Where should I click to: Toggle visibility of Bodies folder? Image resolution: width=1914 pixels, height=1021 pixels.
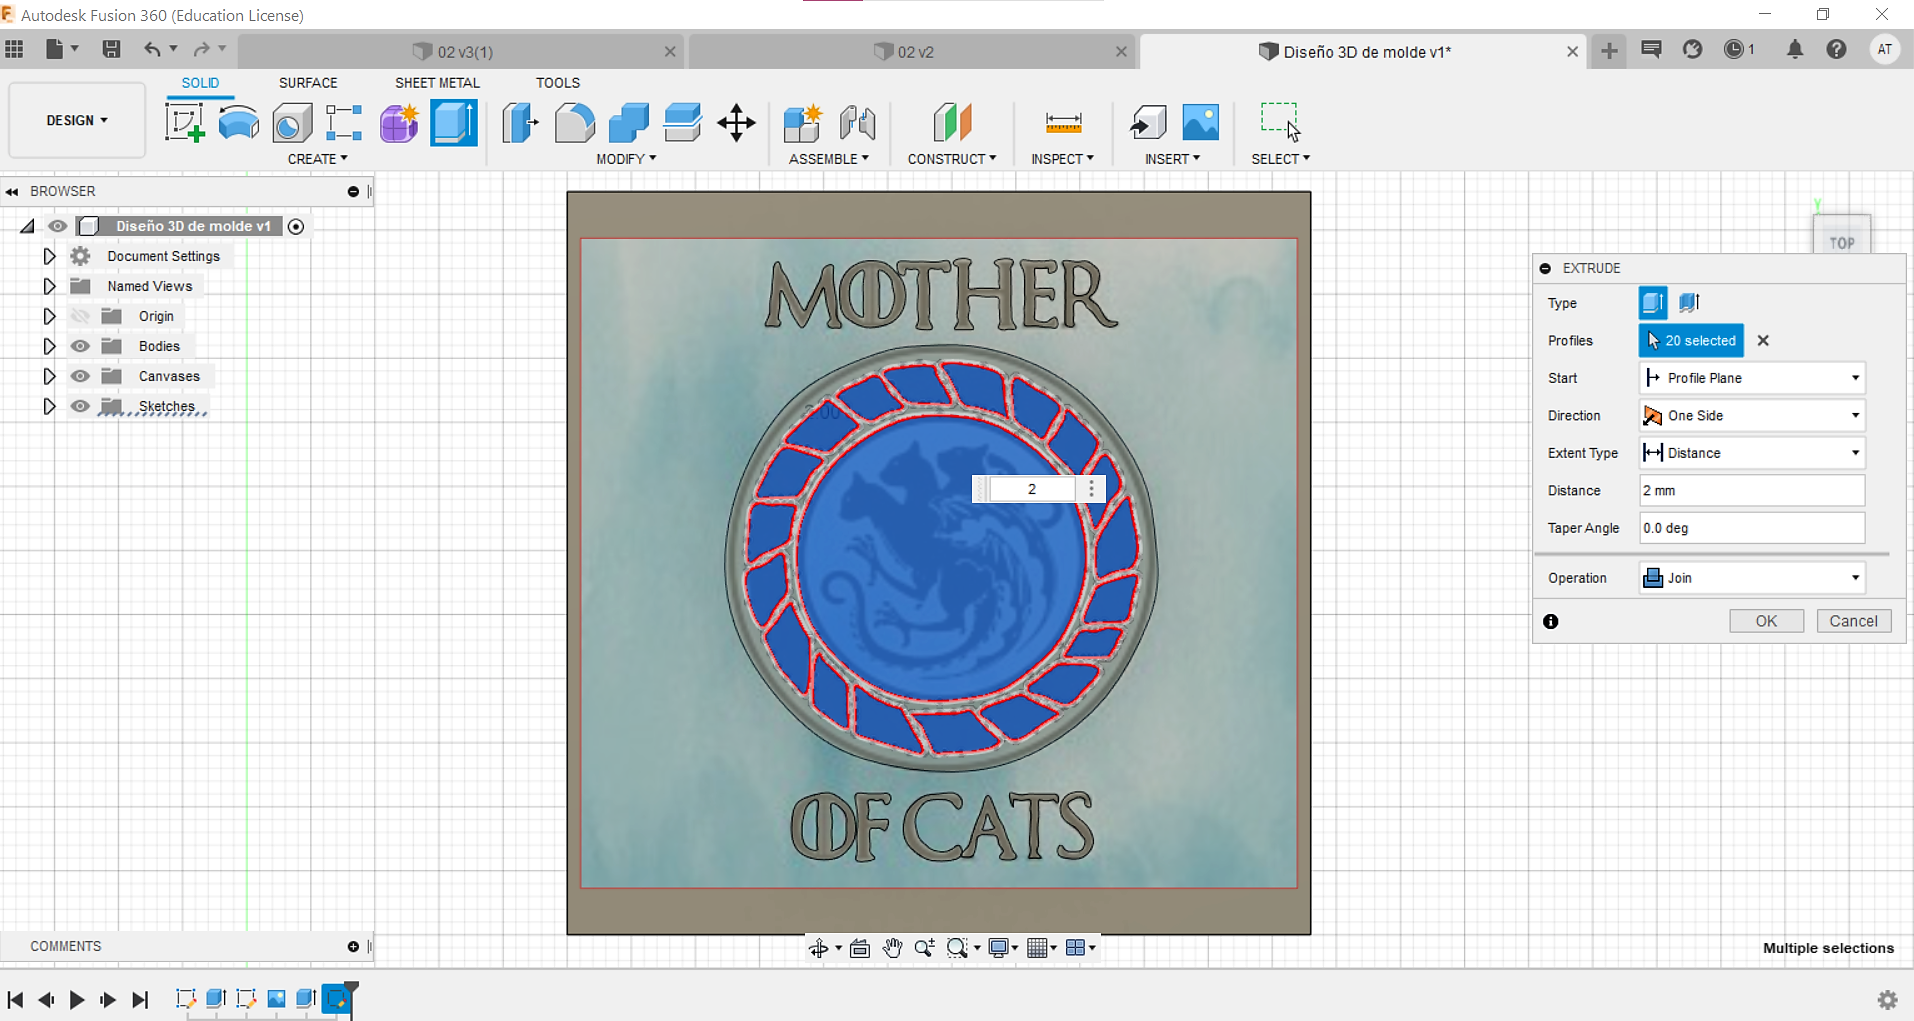[80, 346]
